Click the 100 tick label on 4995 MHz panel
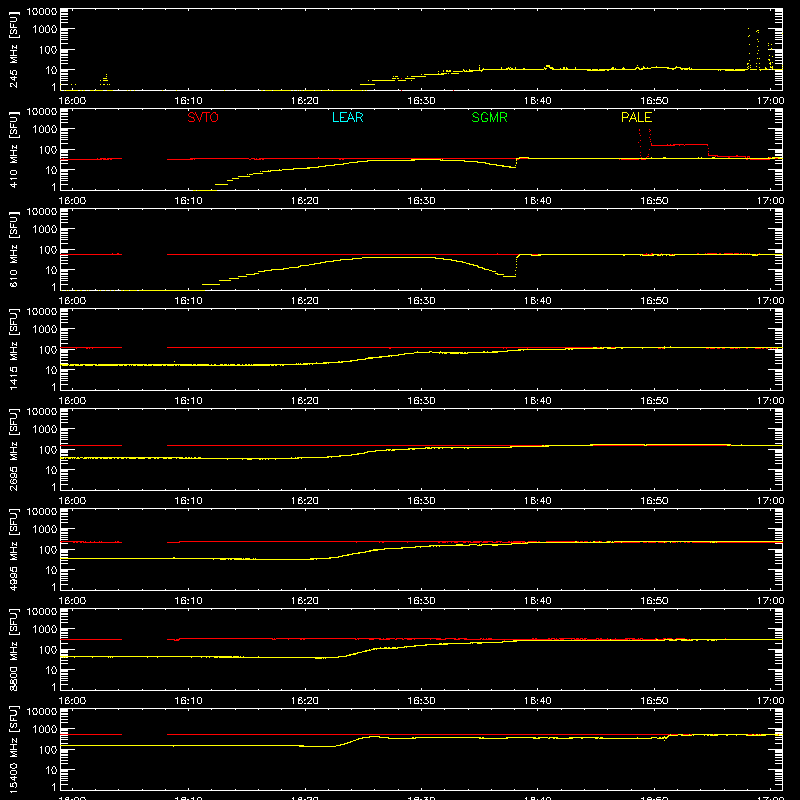The width and height of the screenshot is (800, 800). pos(48,550)
